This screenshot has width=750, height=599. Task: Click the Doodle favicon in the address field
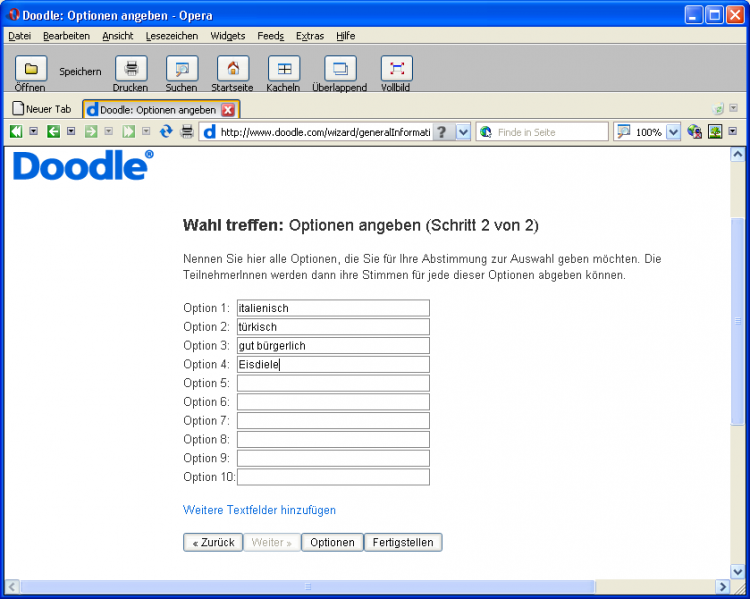[x=210, y=132]
